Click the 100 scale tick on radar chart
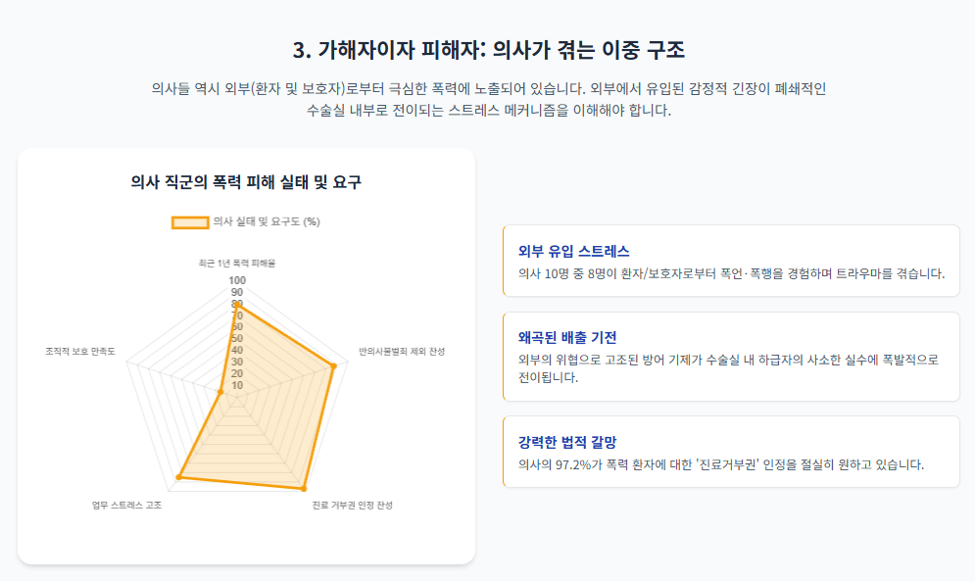The width and height of the screenshot is (975, 581). 237,281
